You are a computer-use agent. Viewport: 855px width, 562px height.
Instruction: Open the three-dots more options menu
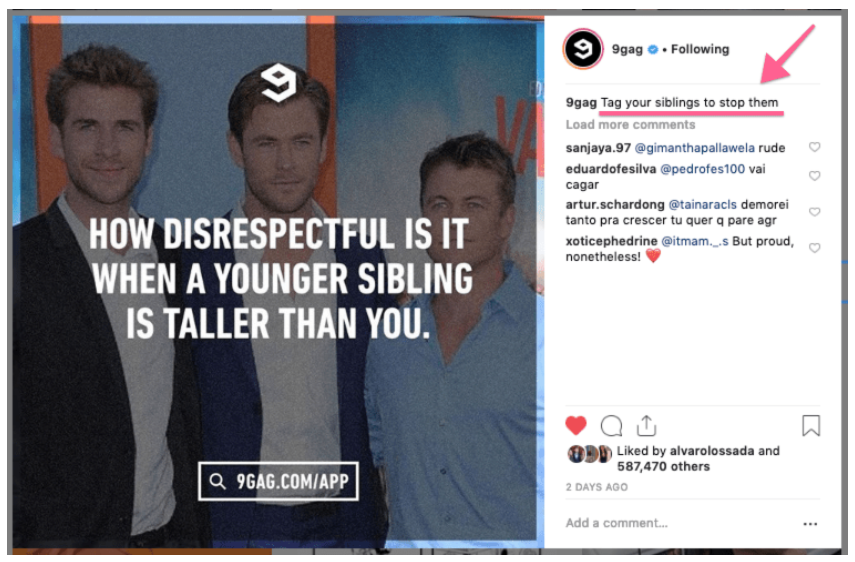(x=810, y=524)
